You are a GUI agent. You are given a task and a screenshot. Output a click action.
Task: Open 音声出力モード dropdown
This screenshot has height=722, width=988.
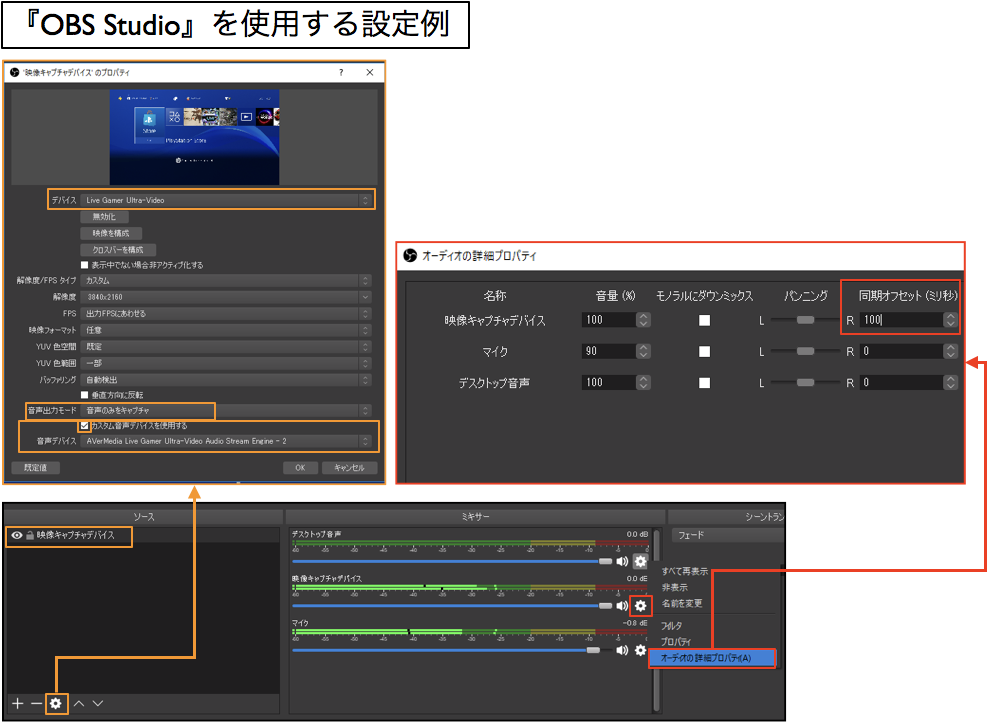(226, 410)
